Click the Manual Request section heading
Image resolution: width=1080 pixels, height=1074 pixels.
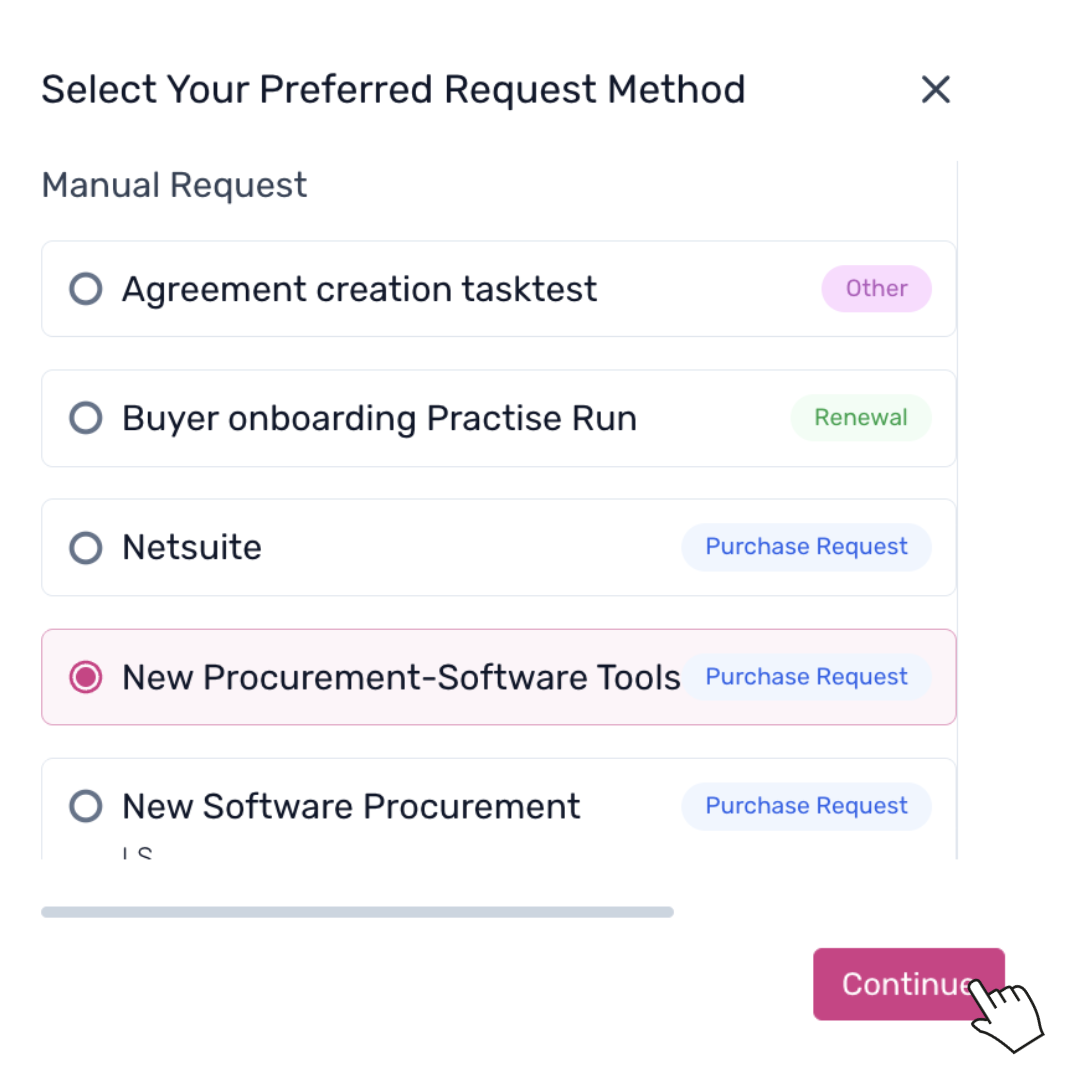(174, 185)
